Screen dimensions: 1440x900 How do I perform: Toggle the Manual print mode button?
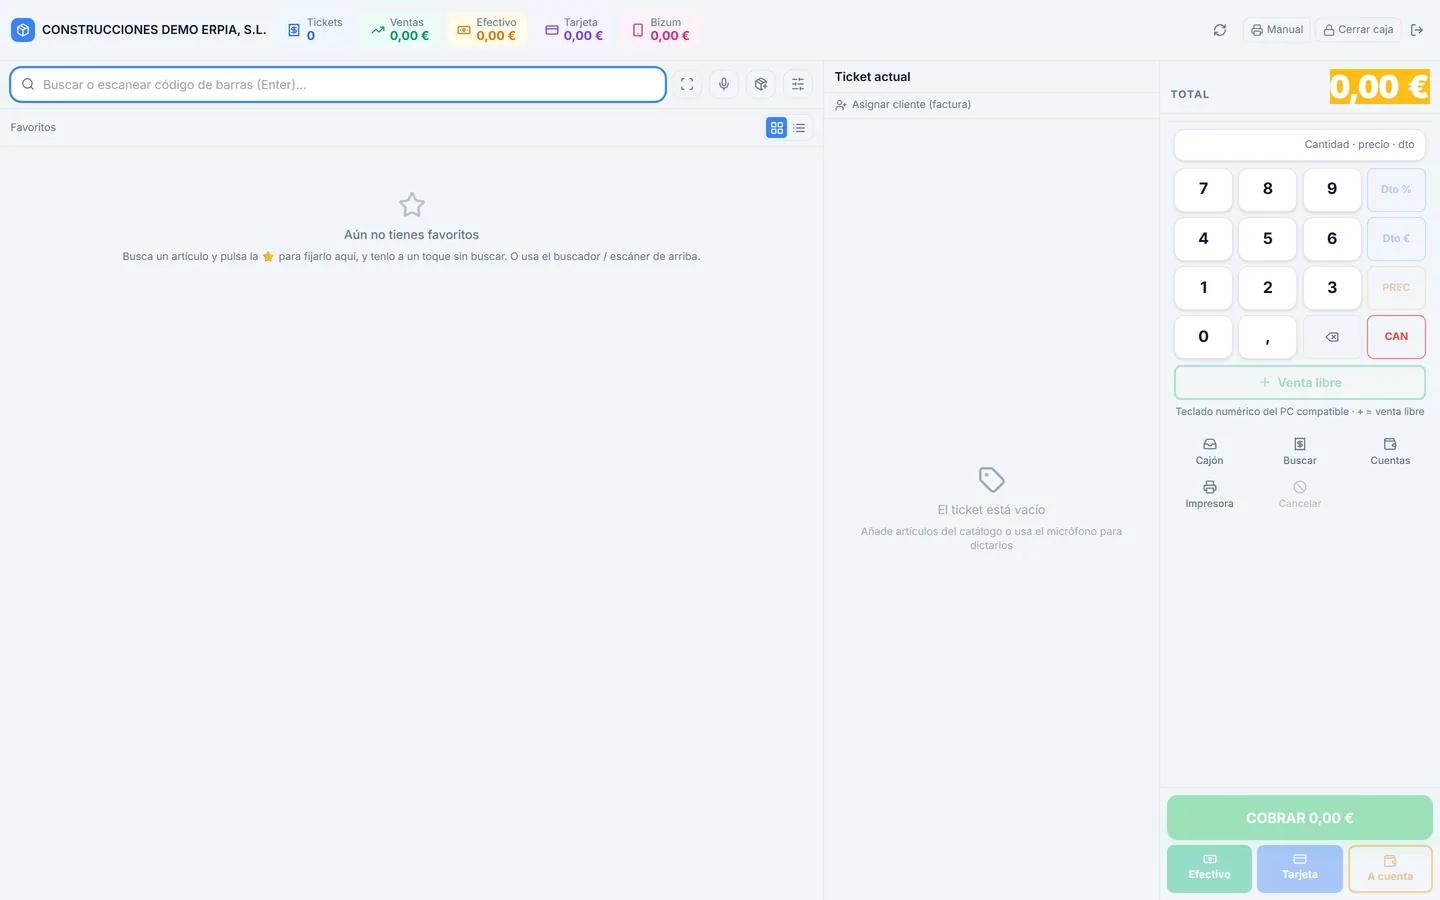pos(1277,30)
